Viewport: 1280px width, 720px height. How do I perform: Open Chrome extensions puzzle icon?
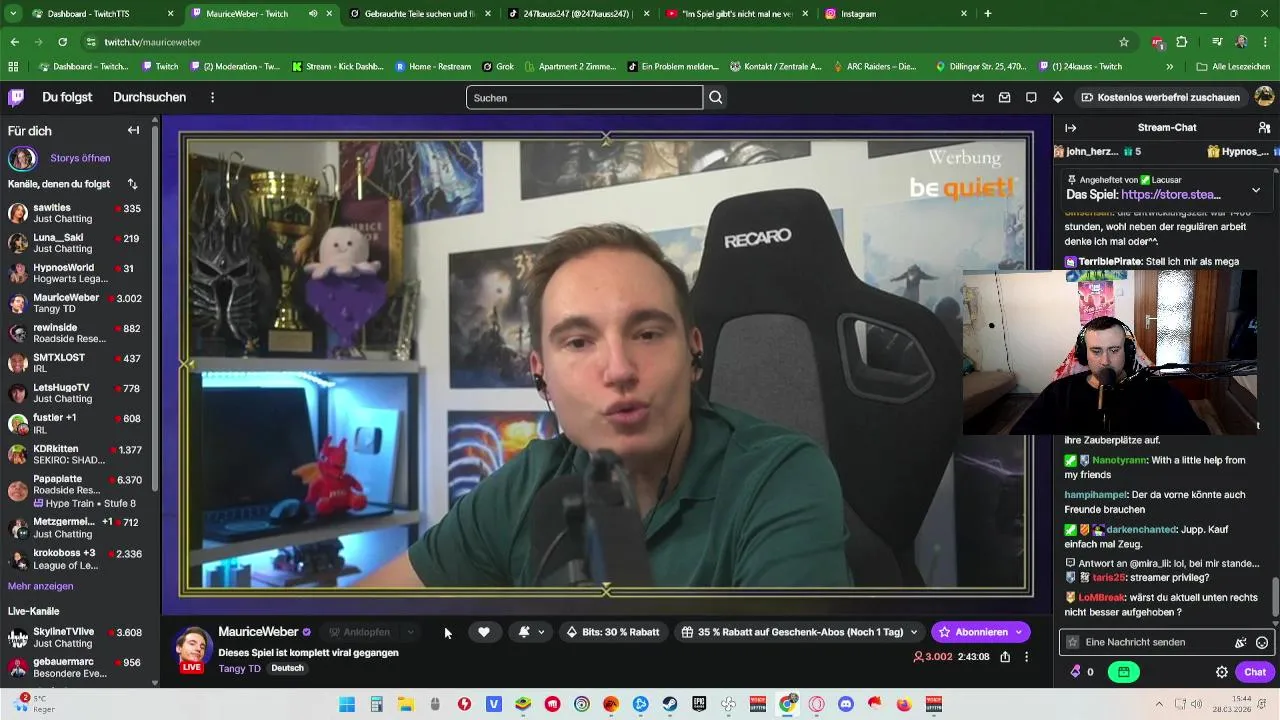click(1182, 42)
